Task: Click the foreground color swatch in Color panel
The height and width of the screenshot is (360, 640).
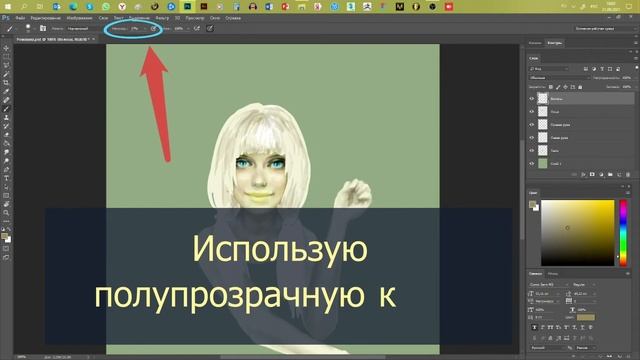Action: (532, 204)
